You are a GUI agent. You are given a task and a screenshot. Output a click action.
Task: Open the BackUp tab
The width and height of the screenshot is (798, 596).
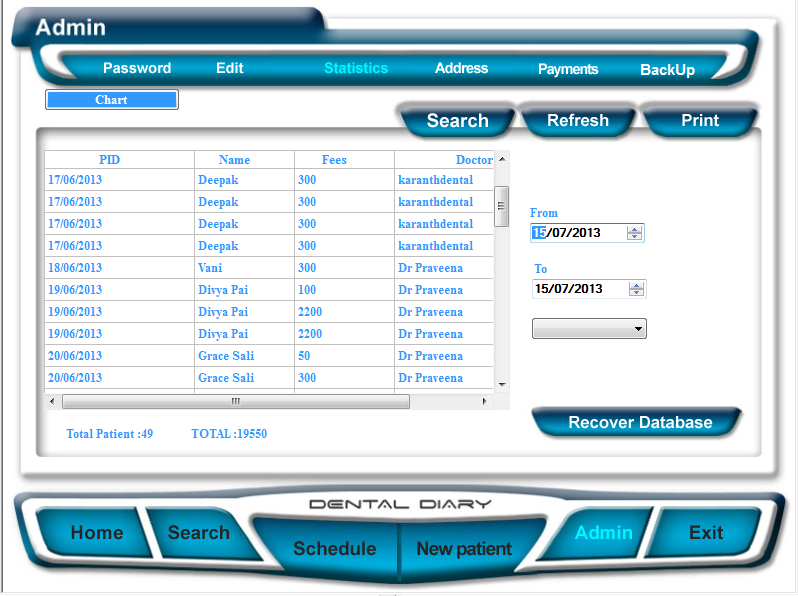pyautogui.click(x=667, y=70)
